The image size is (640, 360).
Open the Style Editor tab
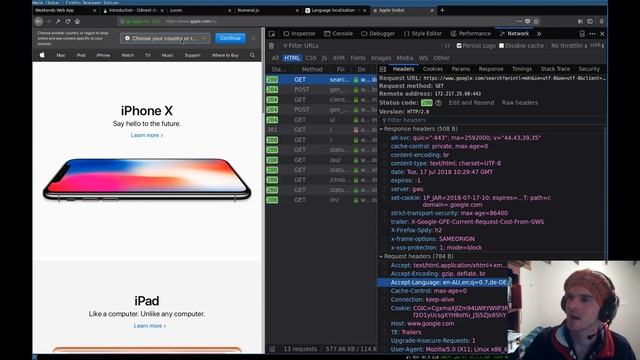pyautogui.click(x=422, y=34)
